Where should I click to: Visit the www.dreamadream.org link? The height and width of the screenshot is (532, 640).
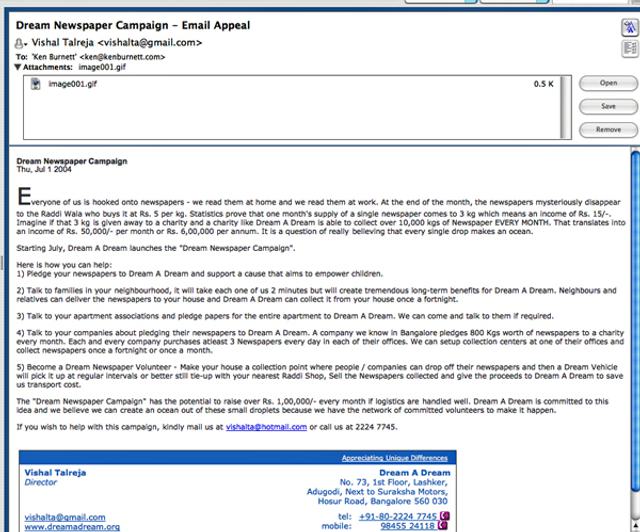coord(71,527)
